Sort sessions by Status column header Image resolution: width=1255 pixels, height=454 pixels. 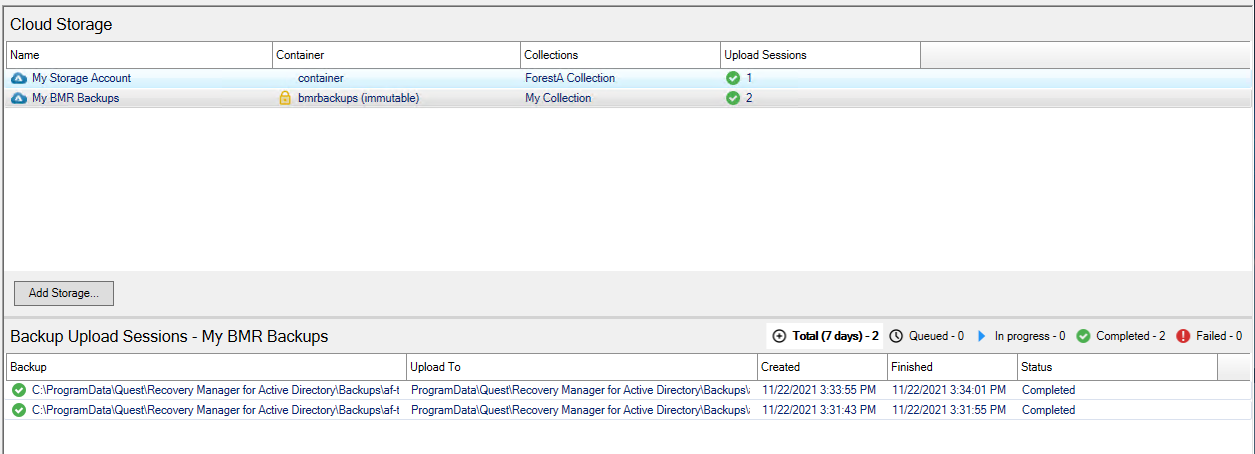click(x=1117, y=367)
